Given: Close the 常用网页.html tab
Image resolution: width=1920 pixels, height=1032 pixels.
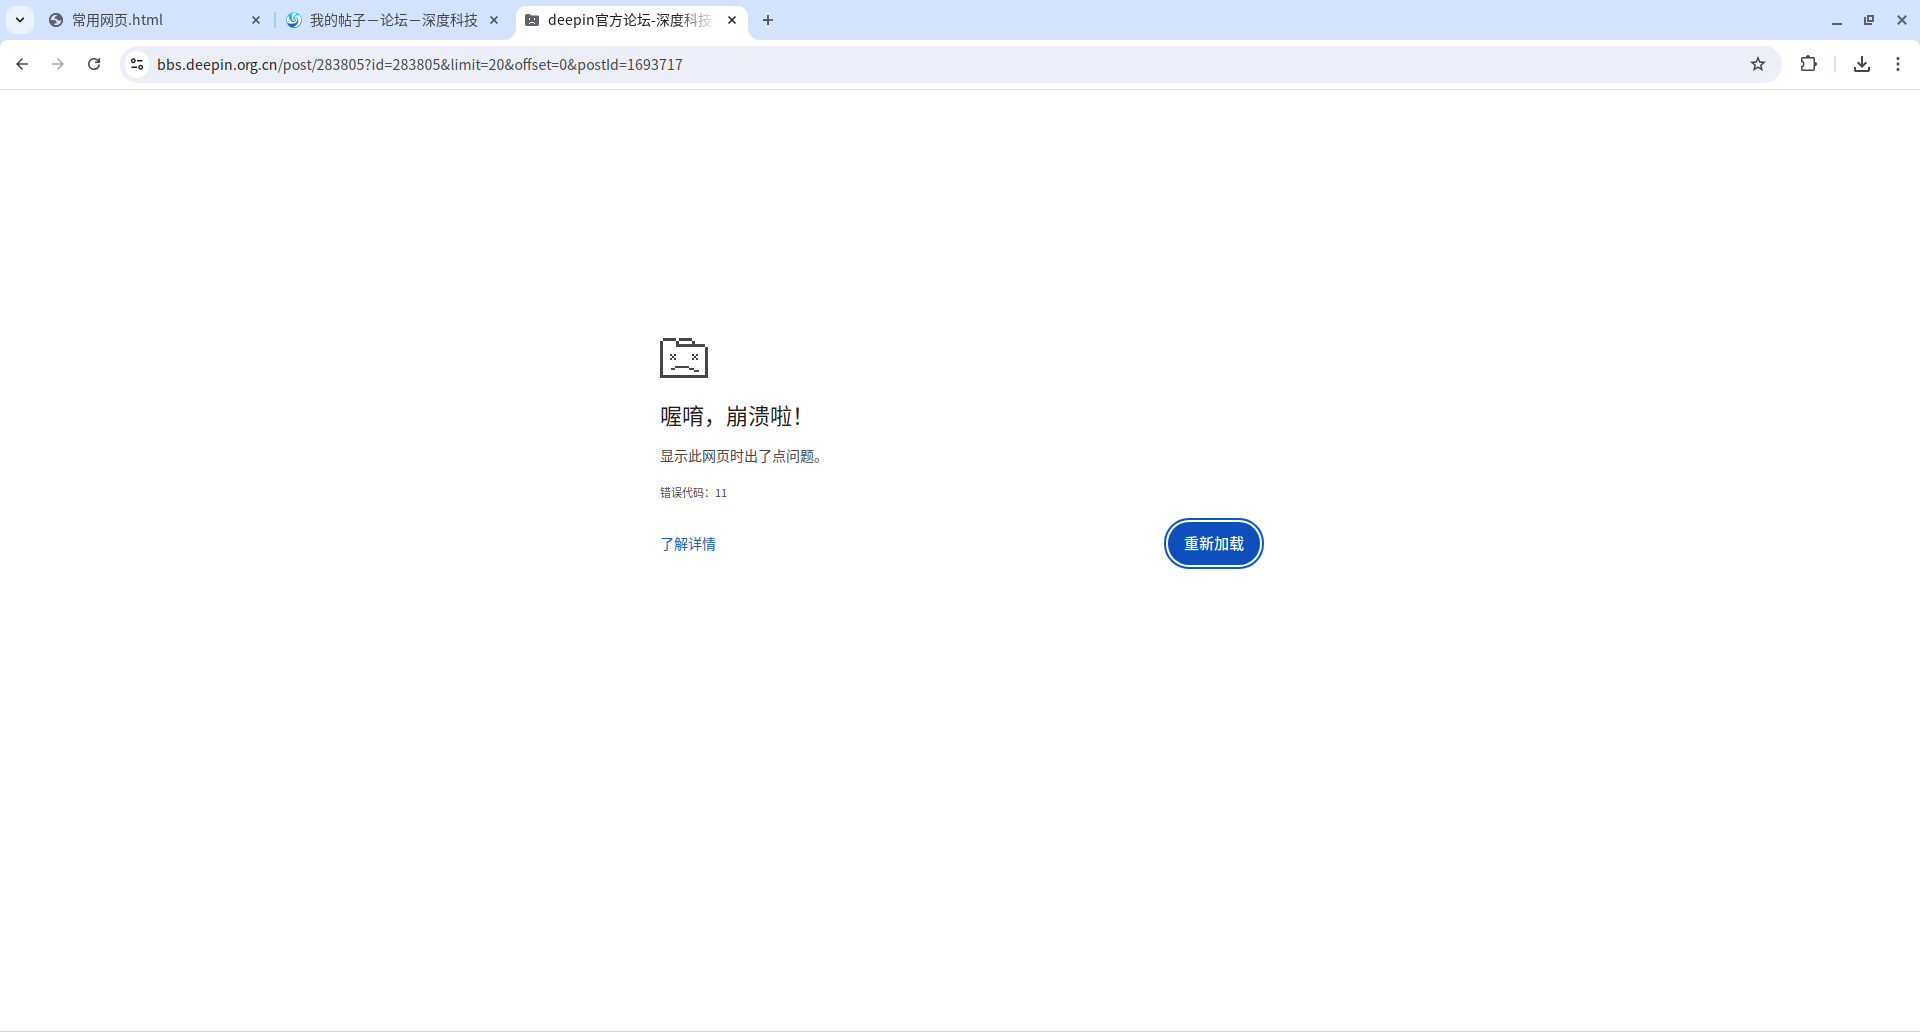Looking at the screenshot, I should (x=256, y=20).
